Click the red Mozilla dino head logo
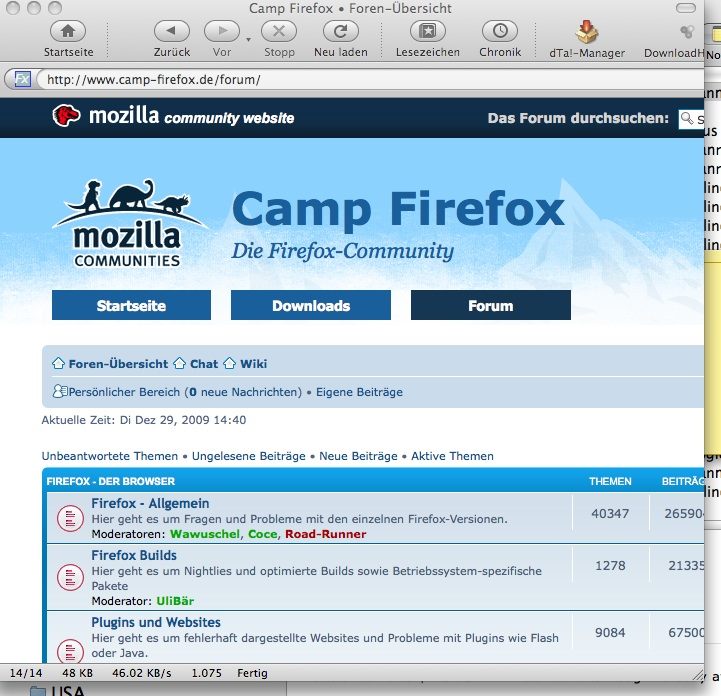This screenshot has width=721, height=696. point(66,115)
